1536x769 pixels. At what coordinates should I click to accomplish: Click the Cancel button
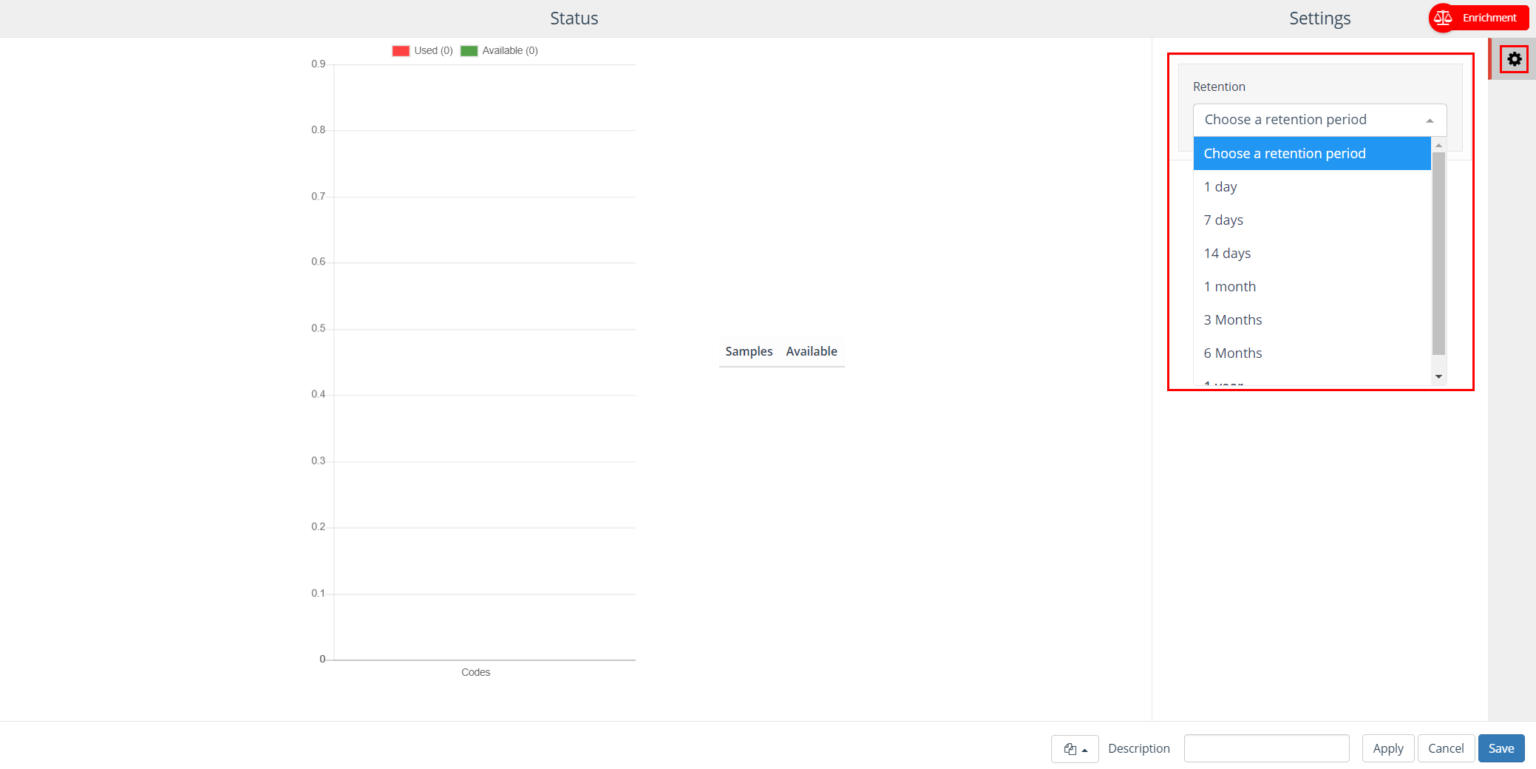pyautogui.click(x=1445, y=748)
